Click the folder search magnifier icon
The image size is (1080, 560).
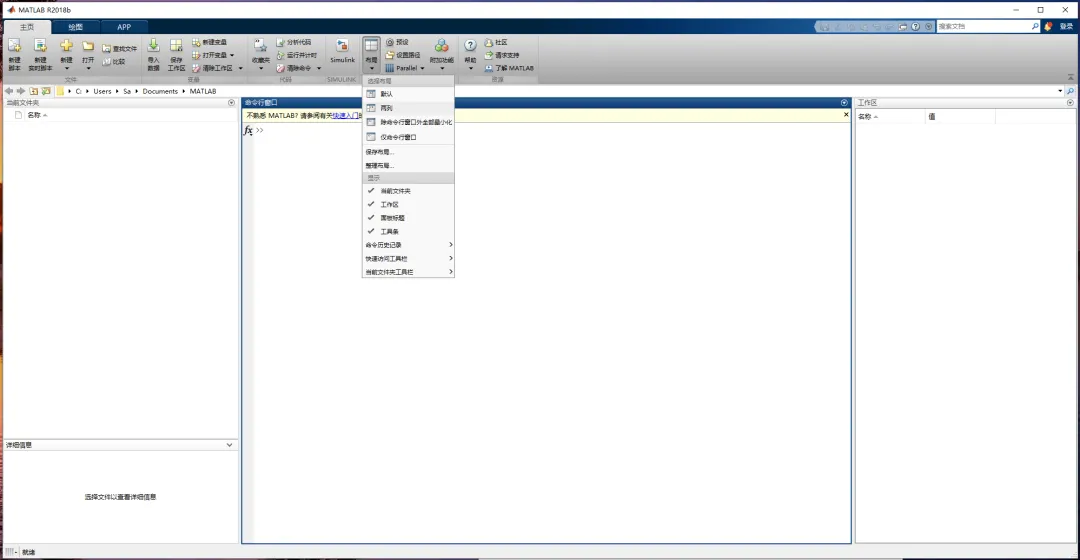click(1070, 91)
